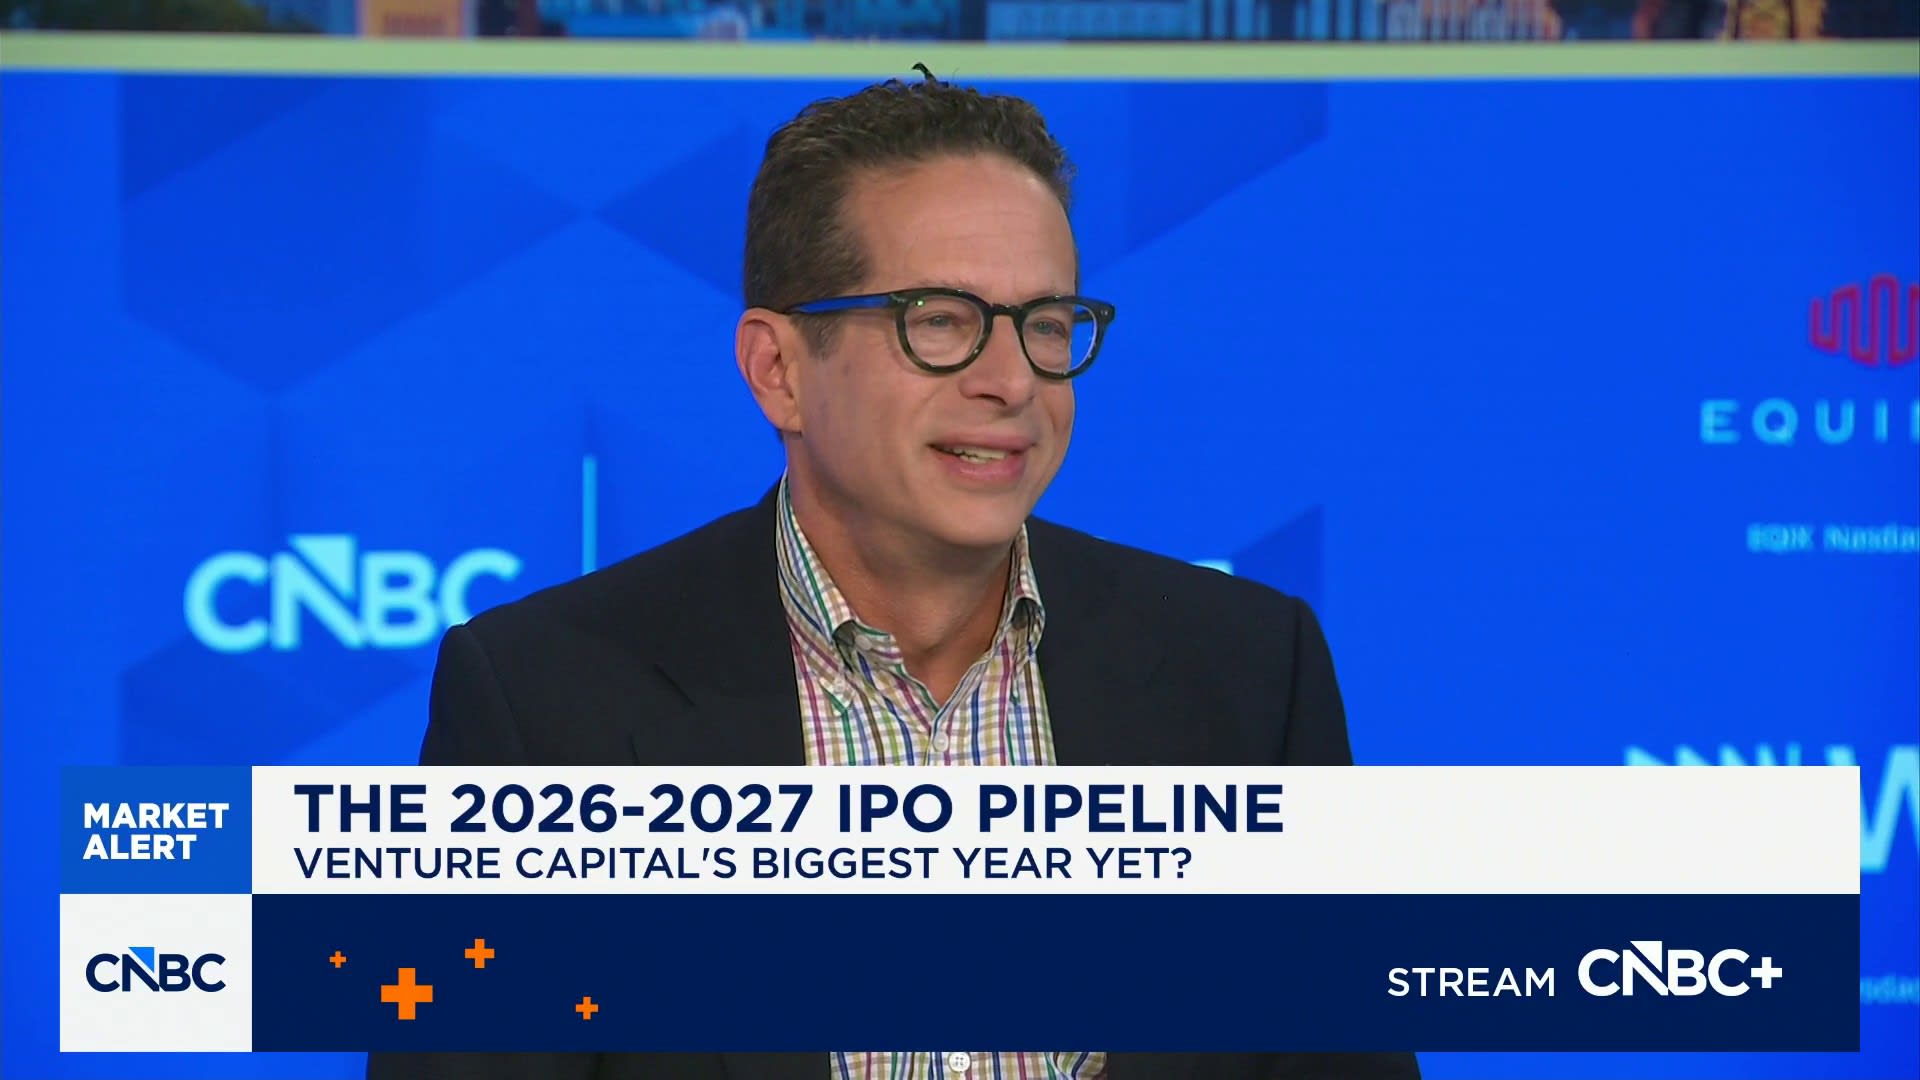
Task: Click the CNBC+ streaming logo
Action: coord(1679,972)
